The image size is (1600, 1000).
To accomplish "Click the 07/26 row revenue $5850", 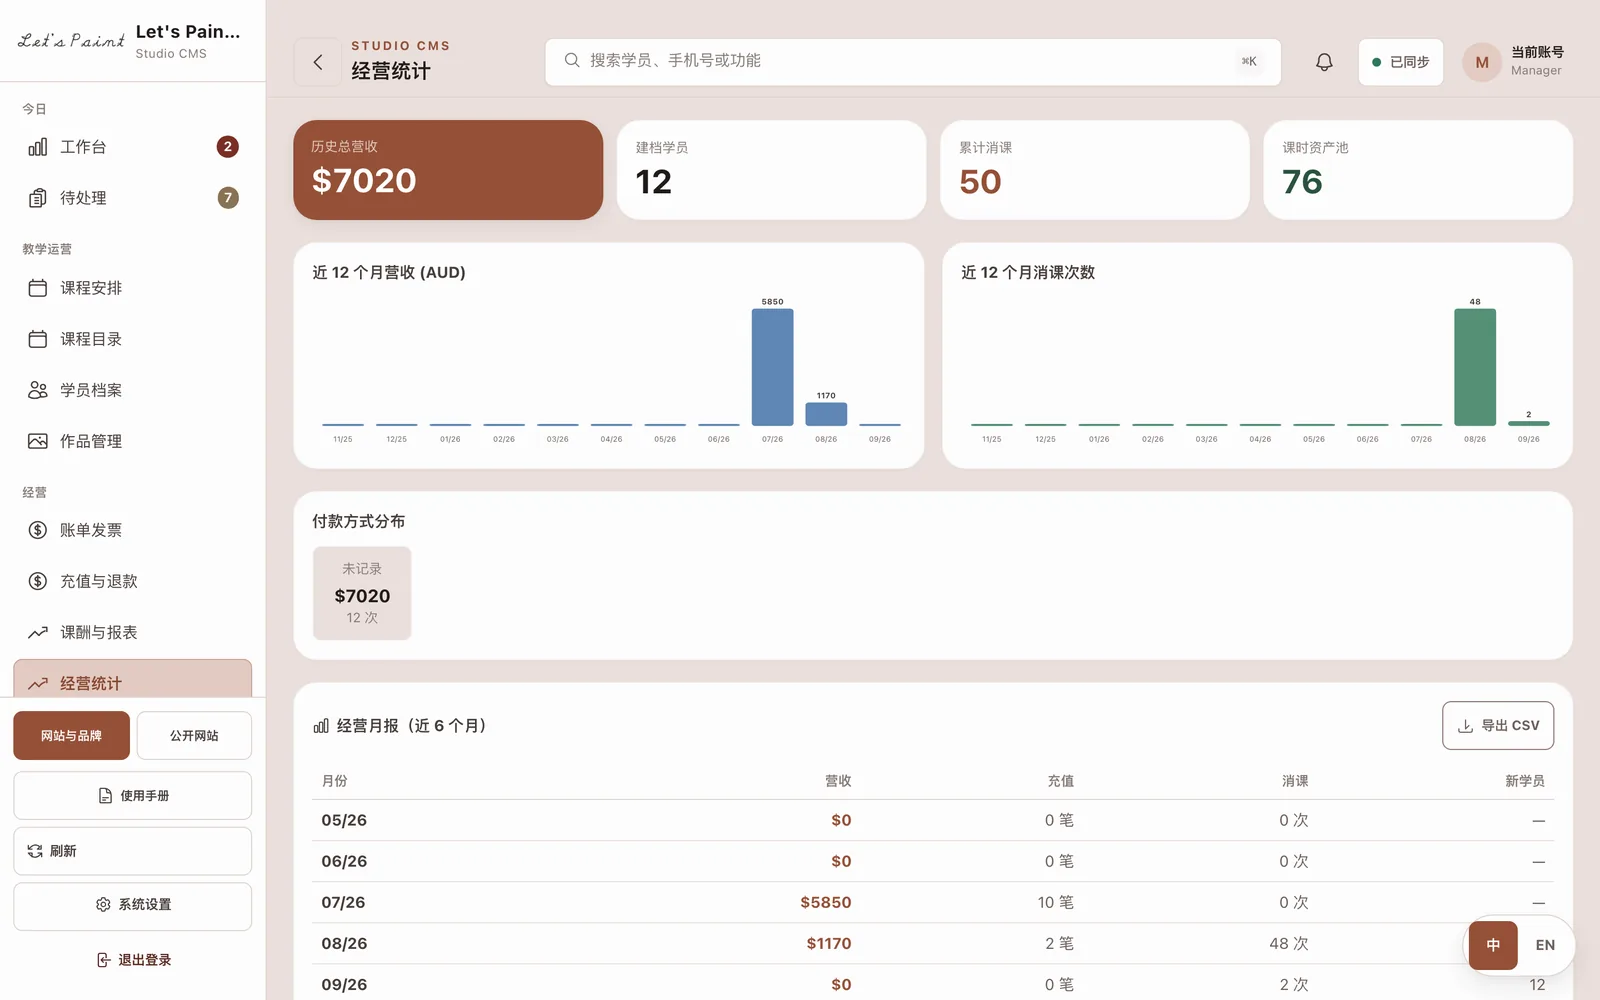I will pos(826,902).
